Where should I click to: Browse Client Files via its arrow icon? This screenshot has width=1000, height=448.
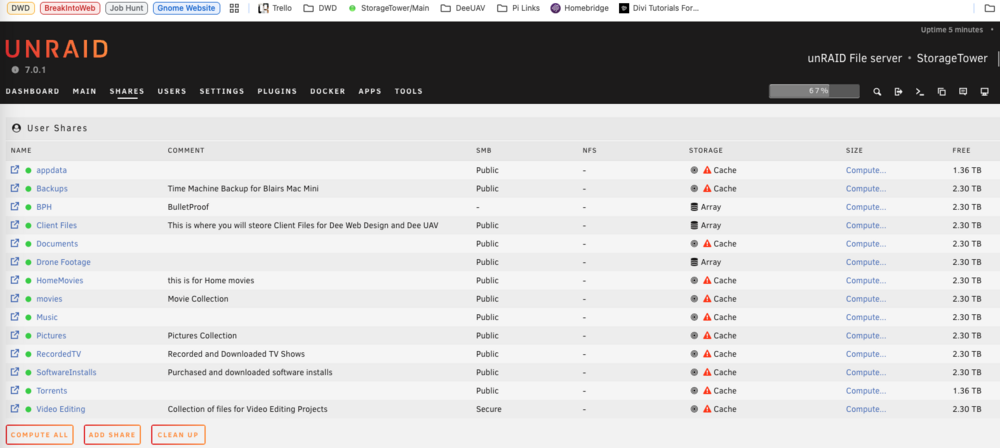[x=15, y=225]
